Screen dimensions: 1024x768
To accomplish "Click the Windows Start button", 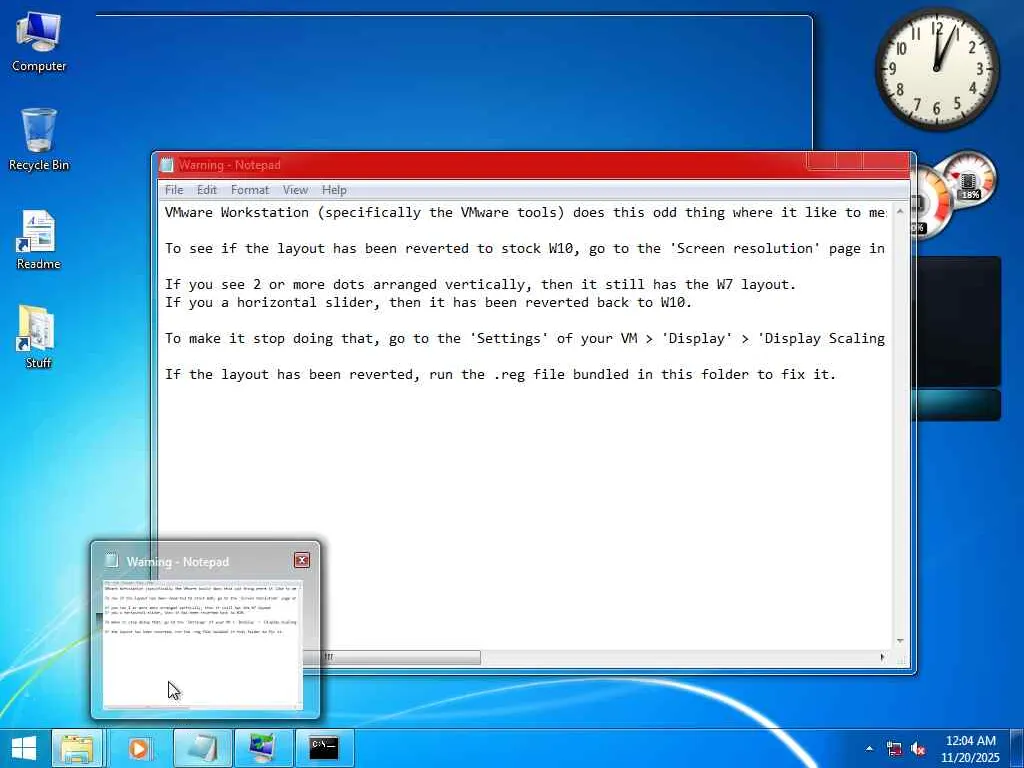I will click(x=24, y=748).
